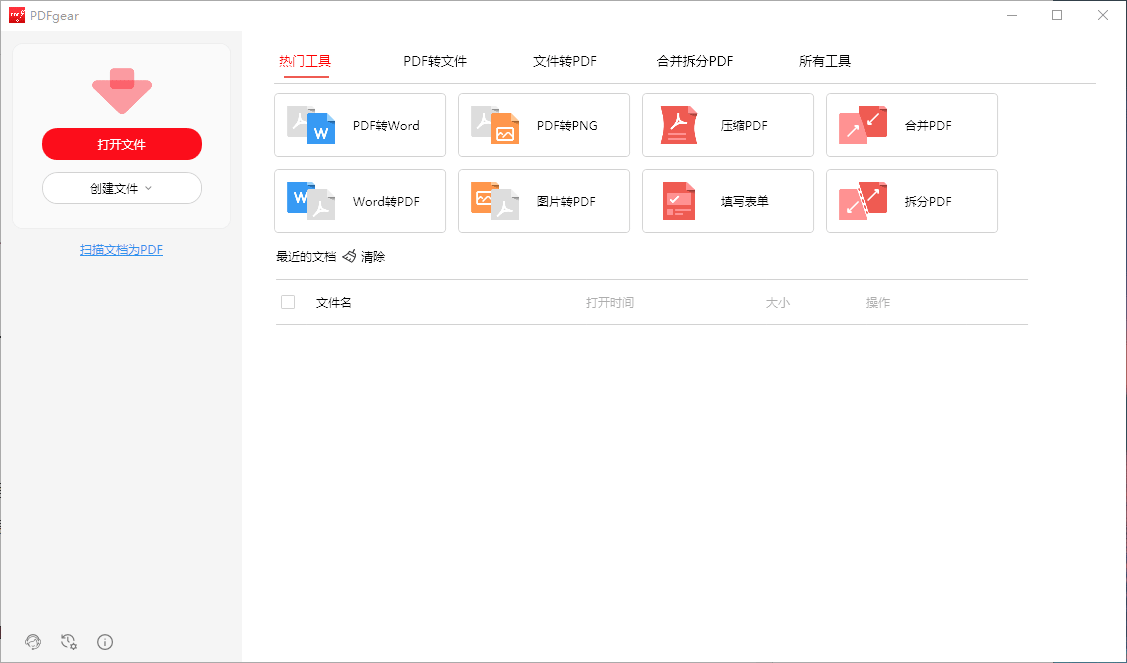Open the history settings icon
Image resolution: width=1127 pixels, height=663 pixels.
69,642
